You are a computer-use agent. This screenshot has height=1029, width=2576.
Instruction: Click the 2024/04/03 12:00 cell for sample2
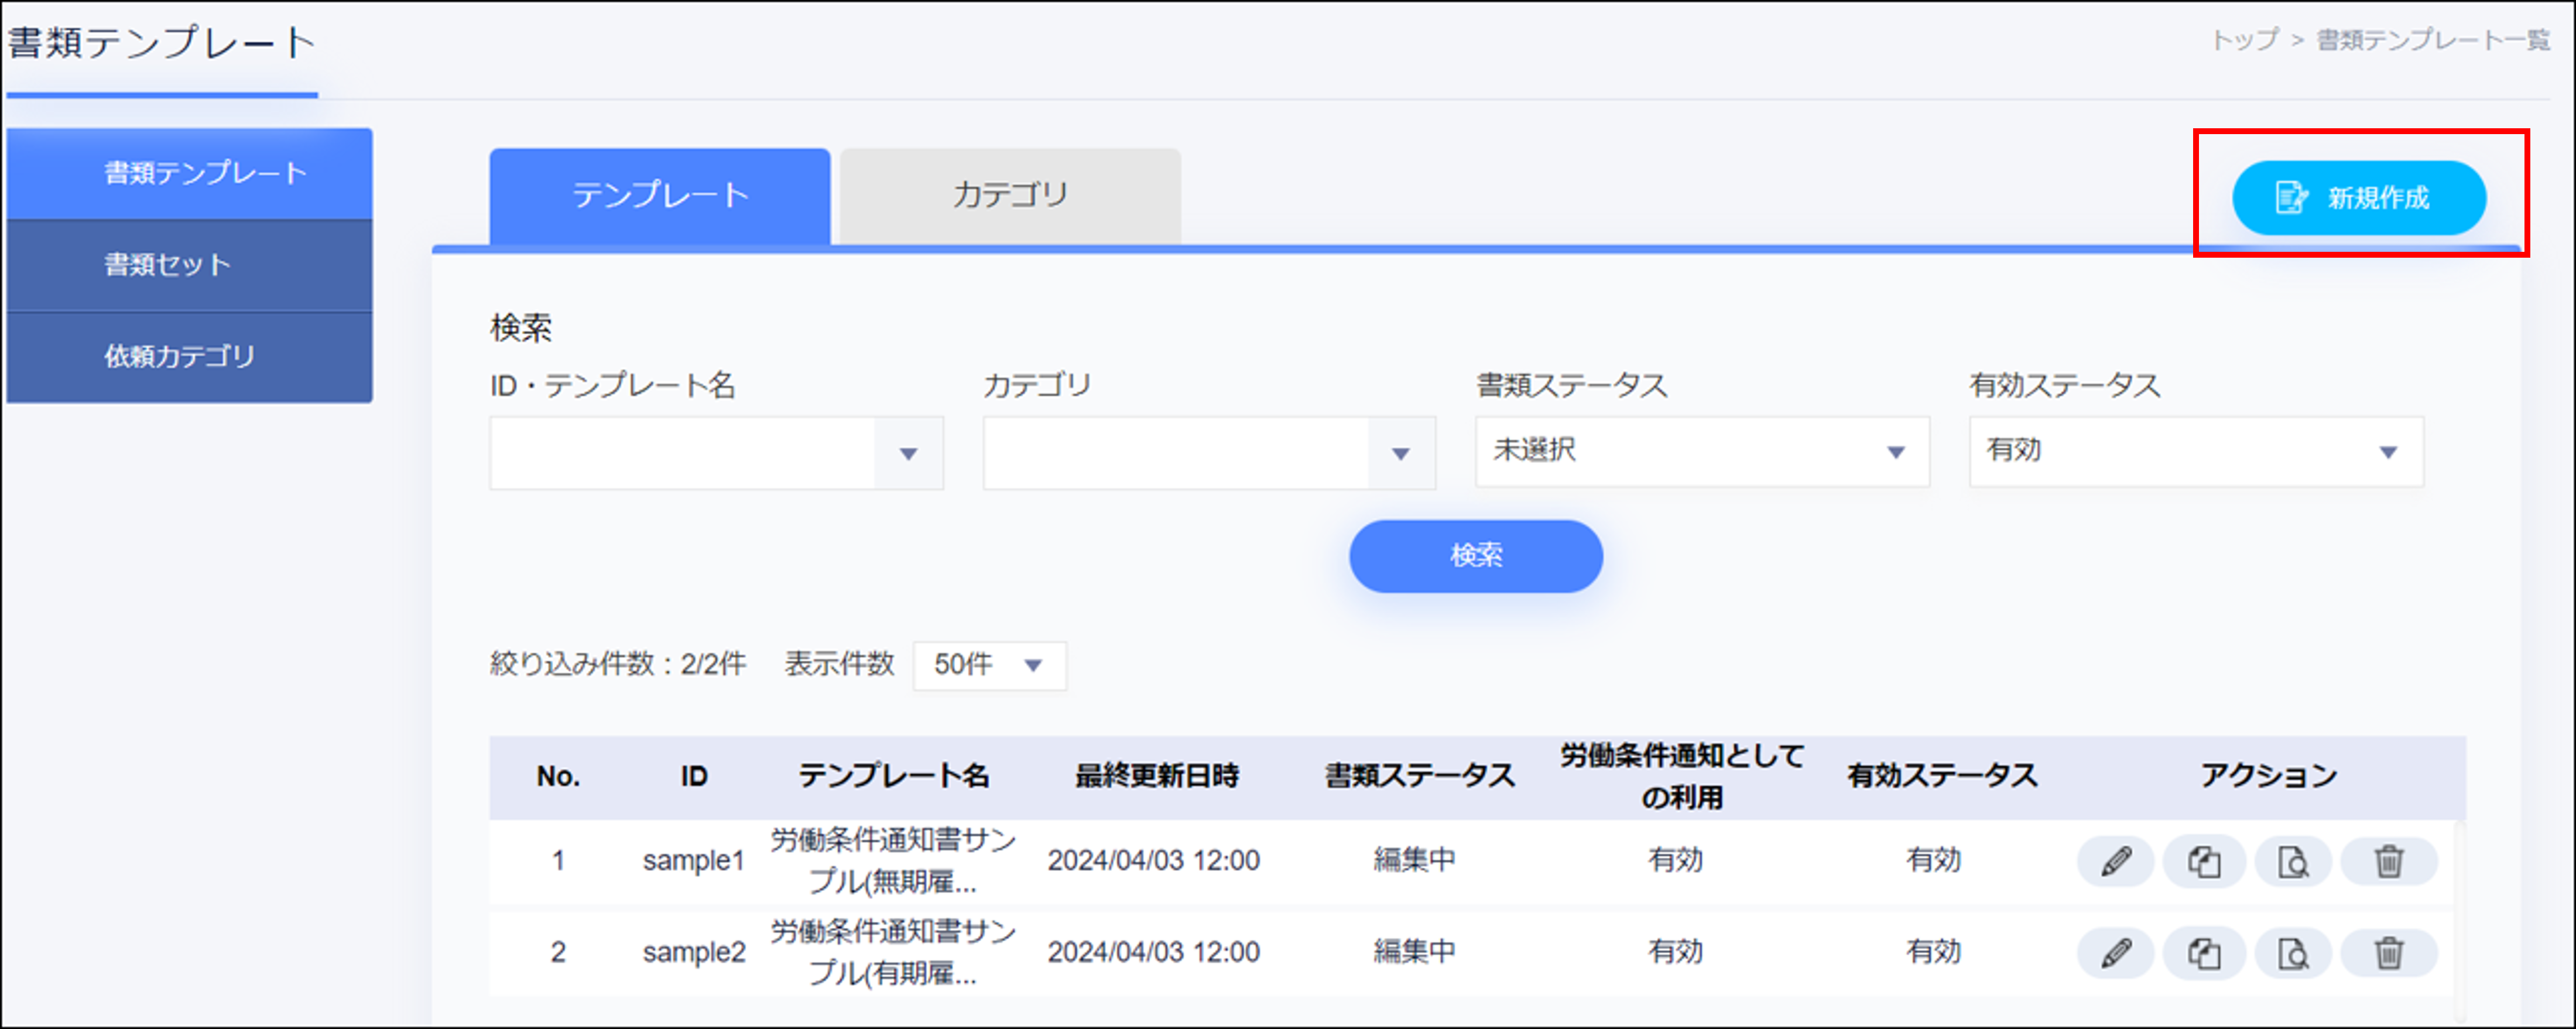point(1154,953)
